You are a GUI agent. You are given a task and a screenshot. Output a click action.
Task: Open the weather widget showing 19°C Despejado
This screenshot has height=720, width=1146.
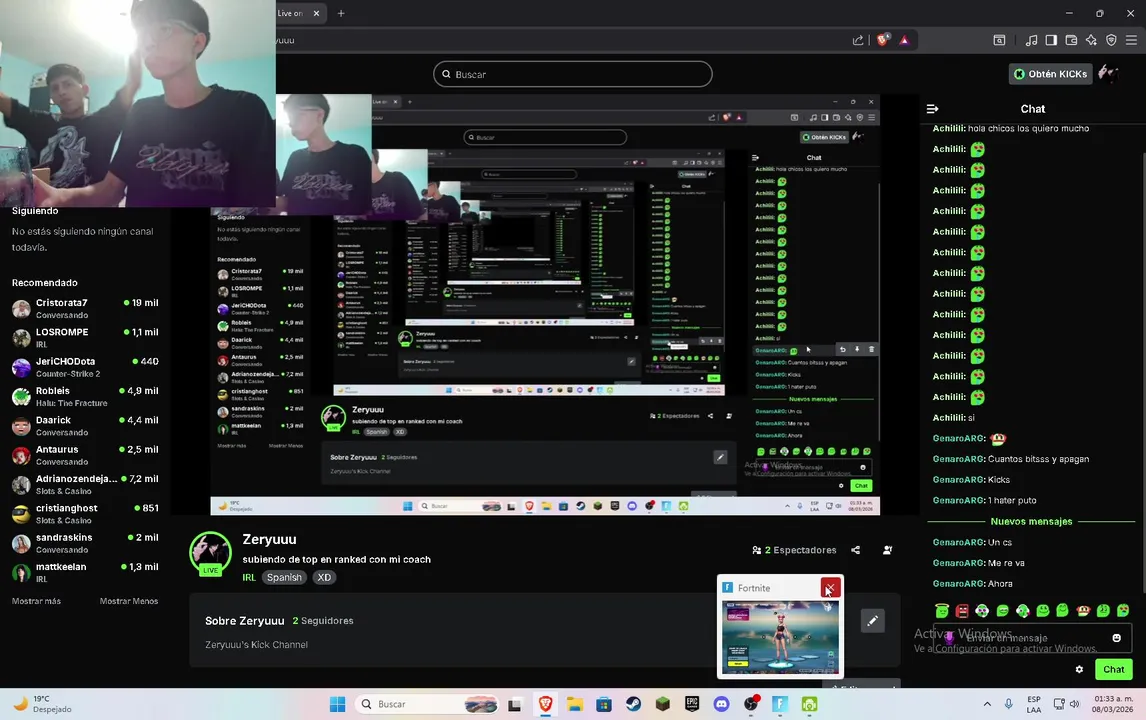point(42,704)
